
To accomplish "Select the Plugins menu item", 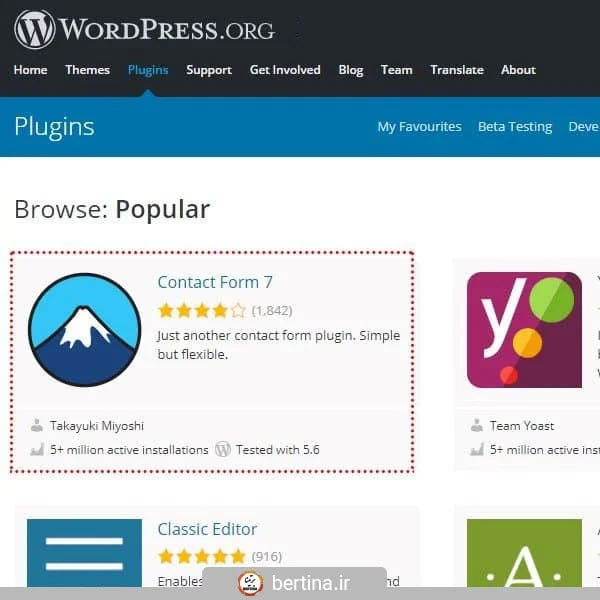I will tap(148, 70).
